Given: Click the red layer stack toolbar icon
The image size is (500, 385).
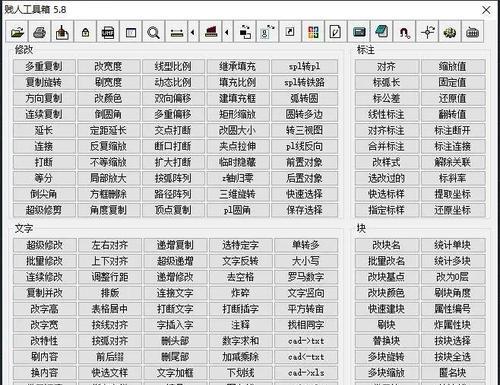Looking at the screenshot, I should coord(211,31).
